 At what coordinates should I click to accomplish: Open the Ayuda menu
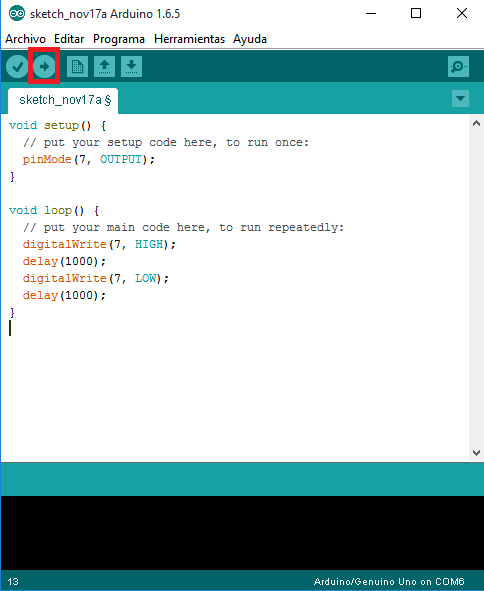[250, 39]
